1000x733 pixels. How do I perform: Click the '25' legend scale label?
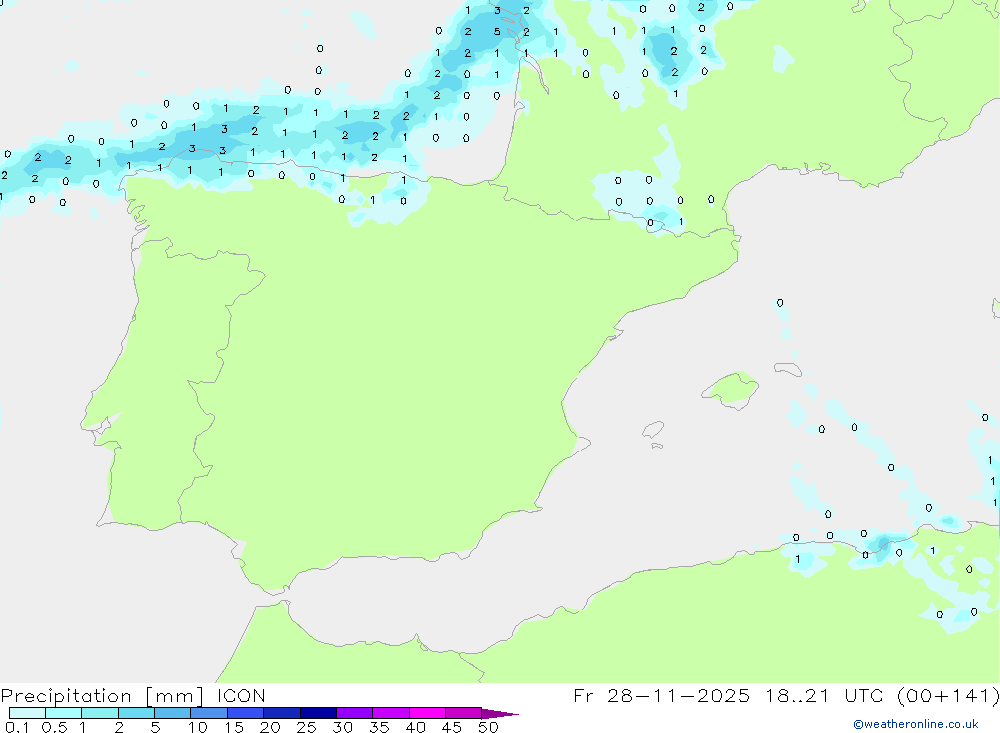[x=307, y=727]
